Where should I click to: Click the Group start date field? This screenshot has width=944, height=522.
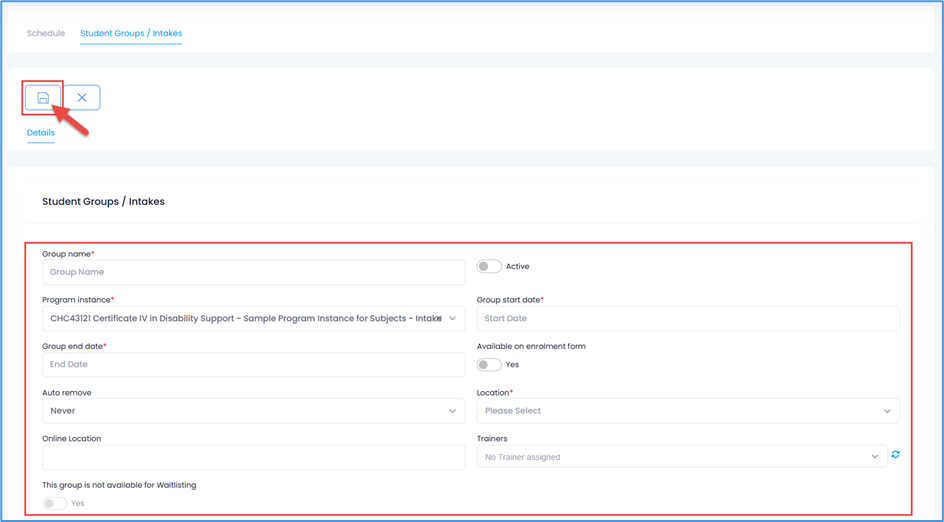(688, 319)
